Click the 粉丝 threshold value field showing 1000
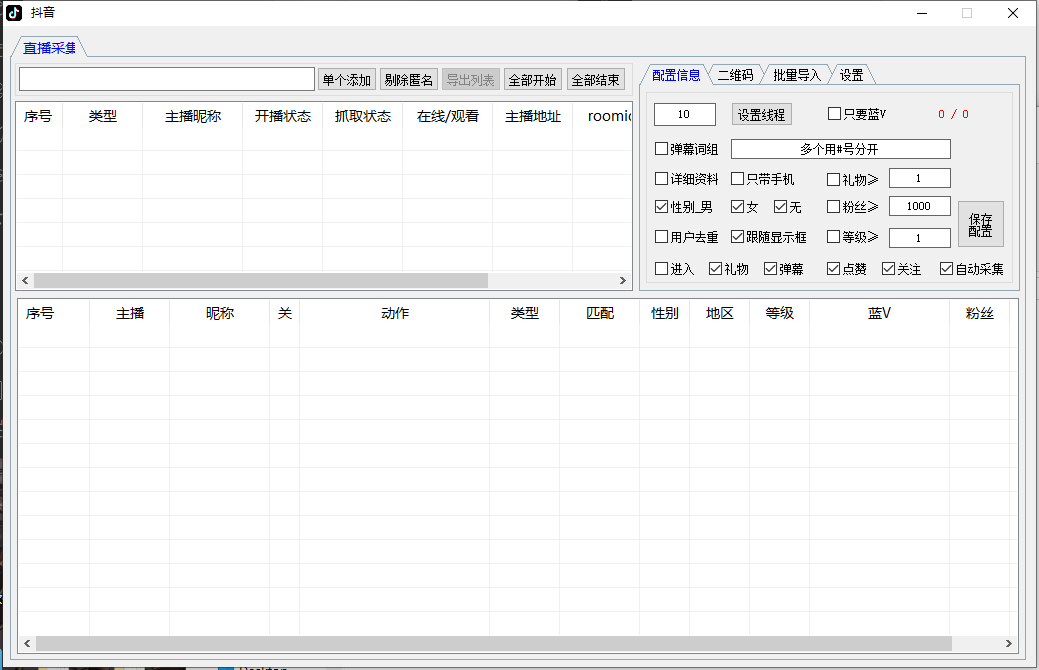1039x670 pixels. click(919, 206)
